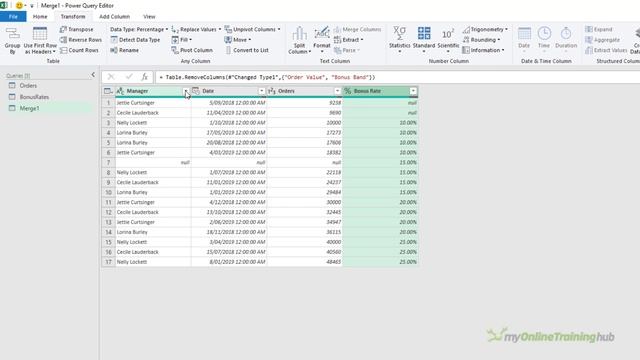Click the Duration column tool
Viewport: 640px width, 360px height.
point(566,40)
